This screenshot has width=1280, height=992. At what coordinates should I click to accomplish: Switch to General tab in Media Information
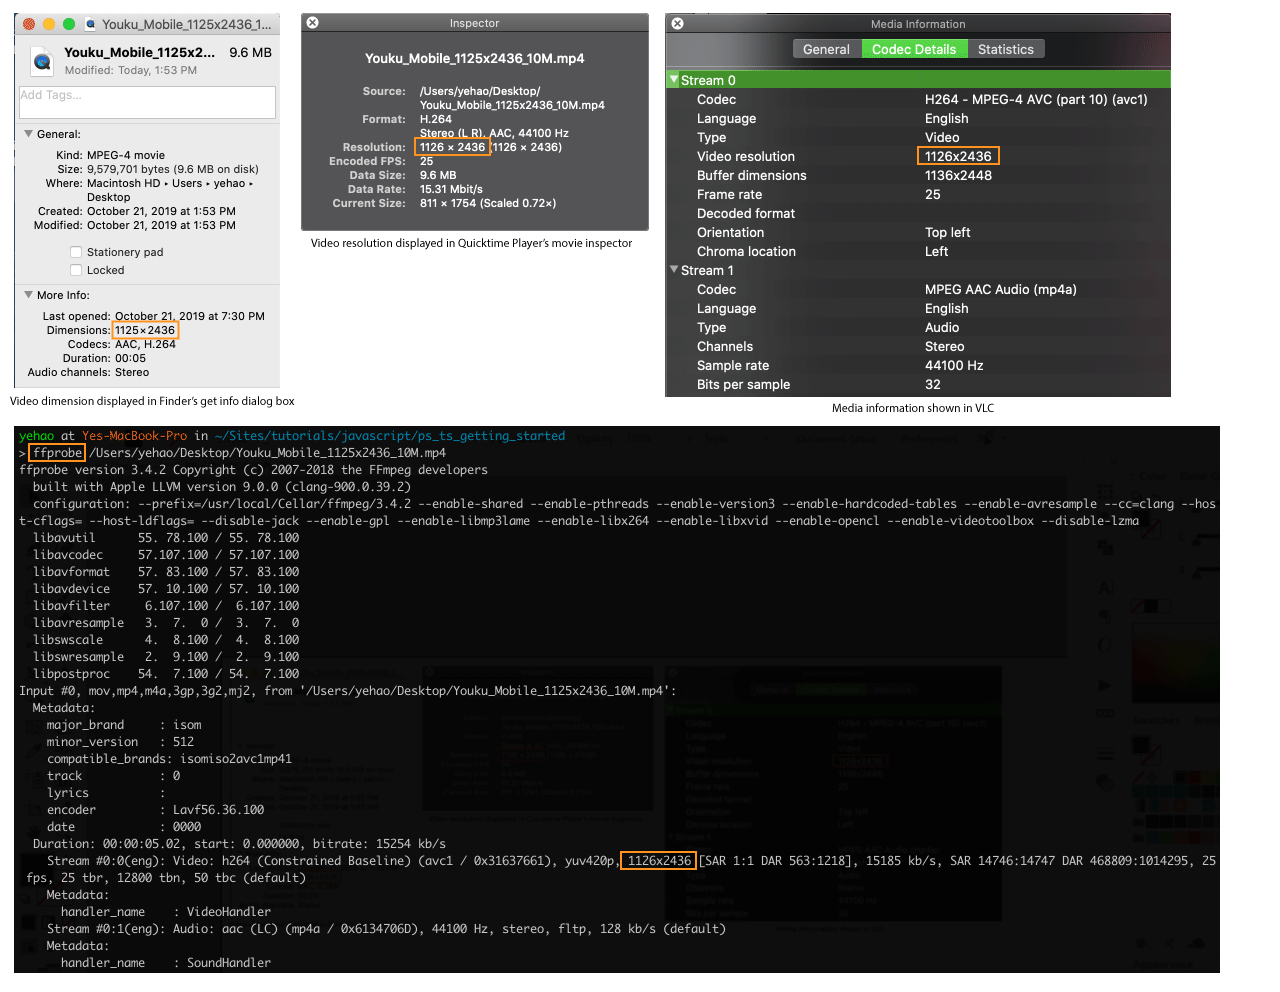(x=826, y=49)
